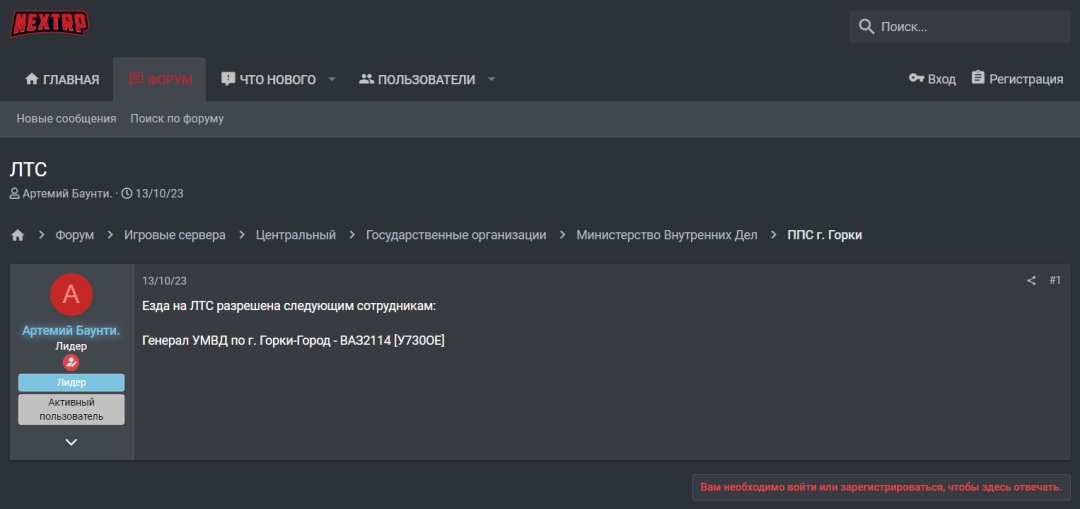Click the login-required reply notice button
The width and height of the screenshot is (1080, 509).
coord(881,487)
